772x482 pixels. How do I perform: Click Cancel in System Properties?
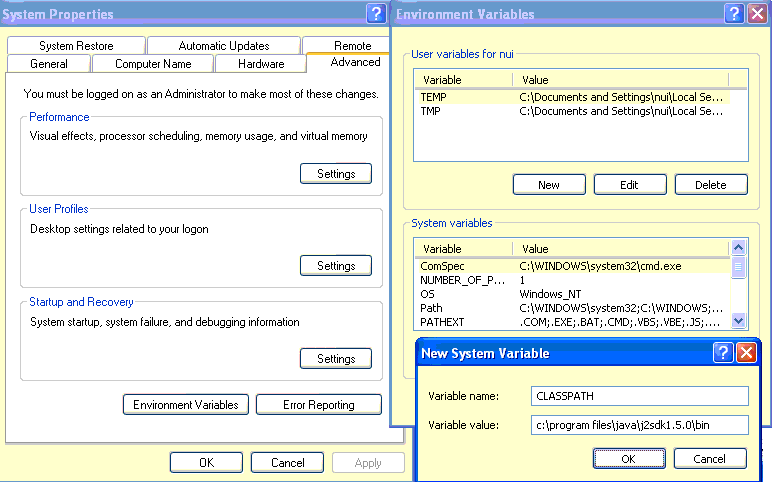(288, 463)
